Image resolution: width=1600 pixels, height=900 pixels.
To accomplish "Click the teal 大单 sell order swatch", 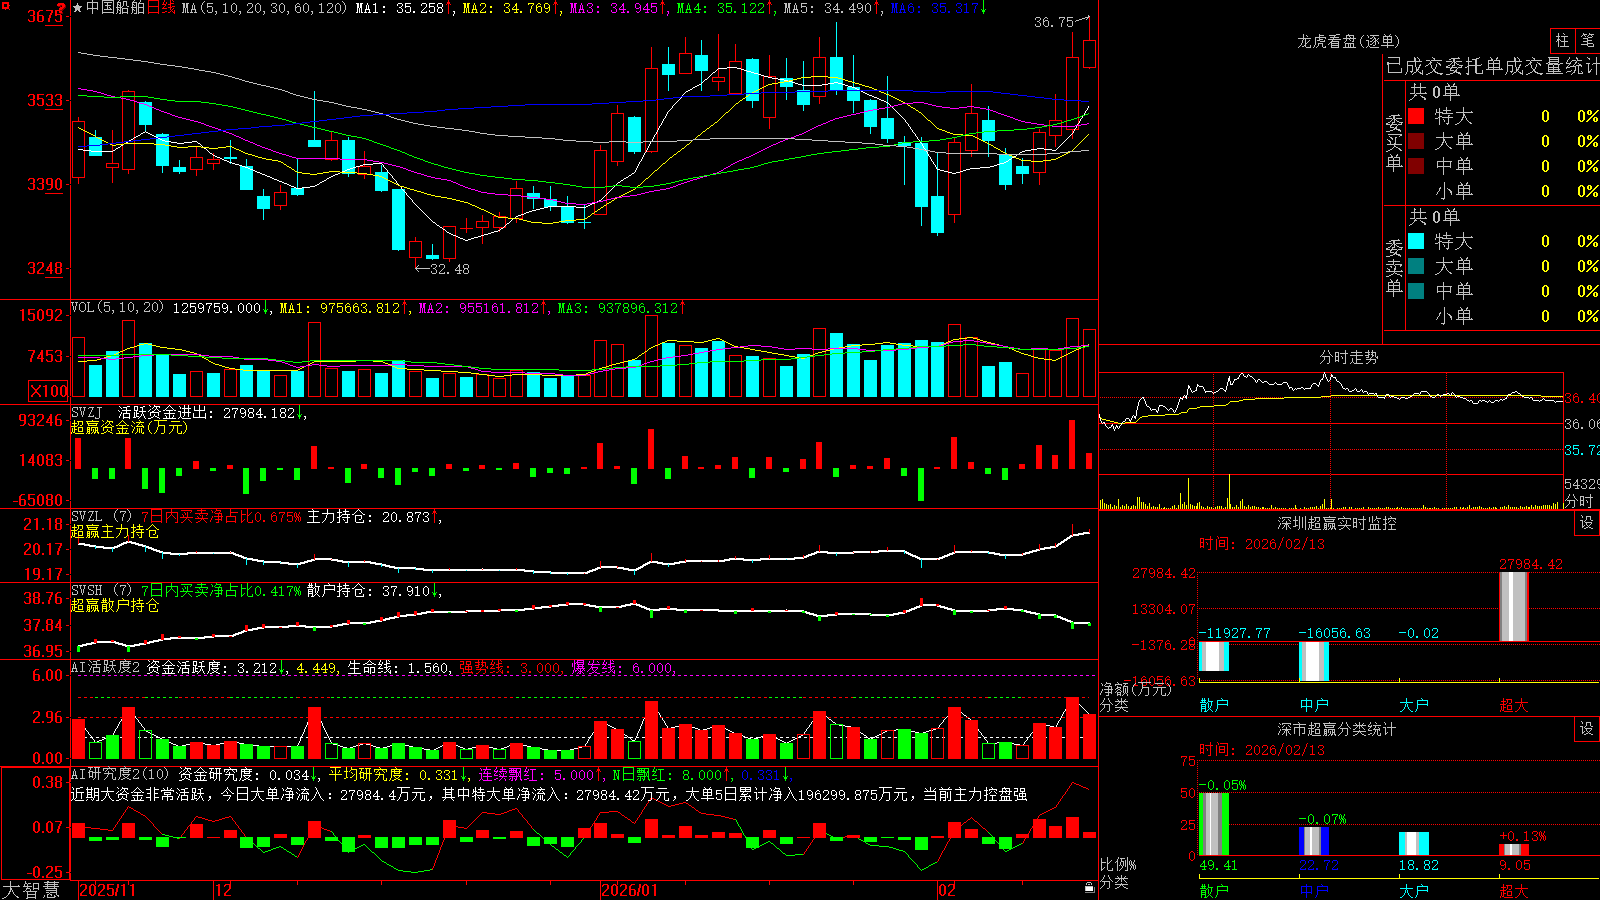I will (x=1416, y=266).
